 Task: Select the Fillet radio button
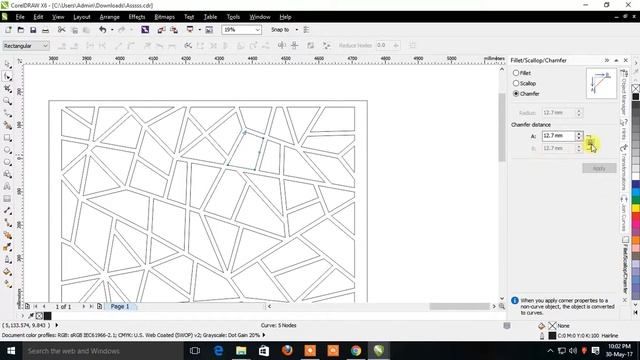click(516, 73)
